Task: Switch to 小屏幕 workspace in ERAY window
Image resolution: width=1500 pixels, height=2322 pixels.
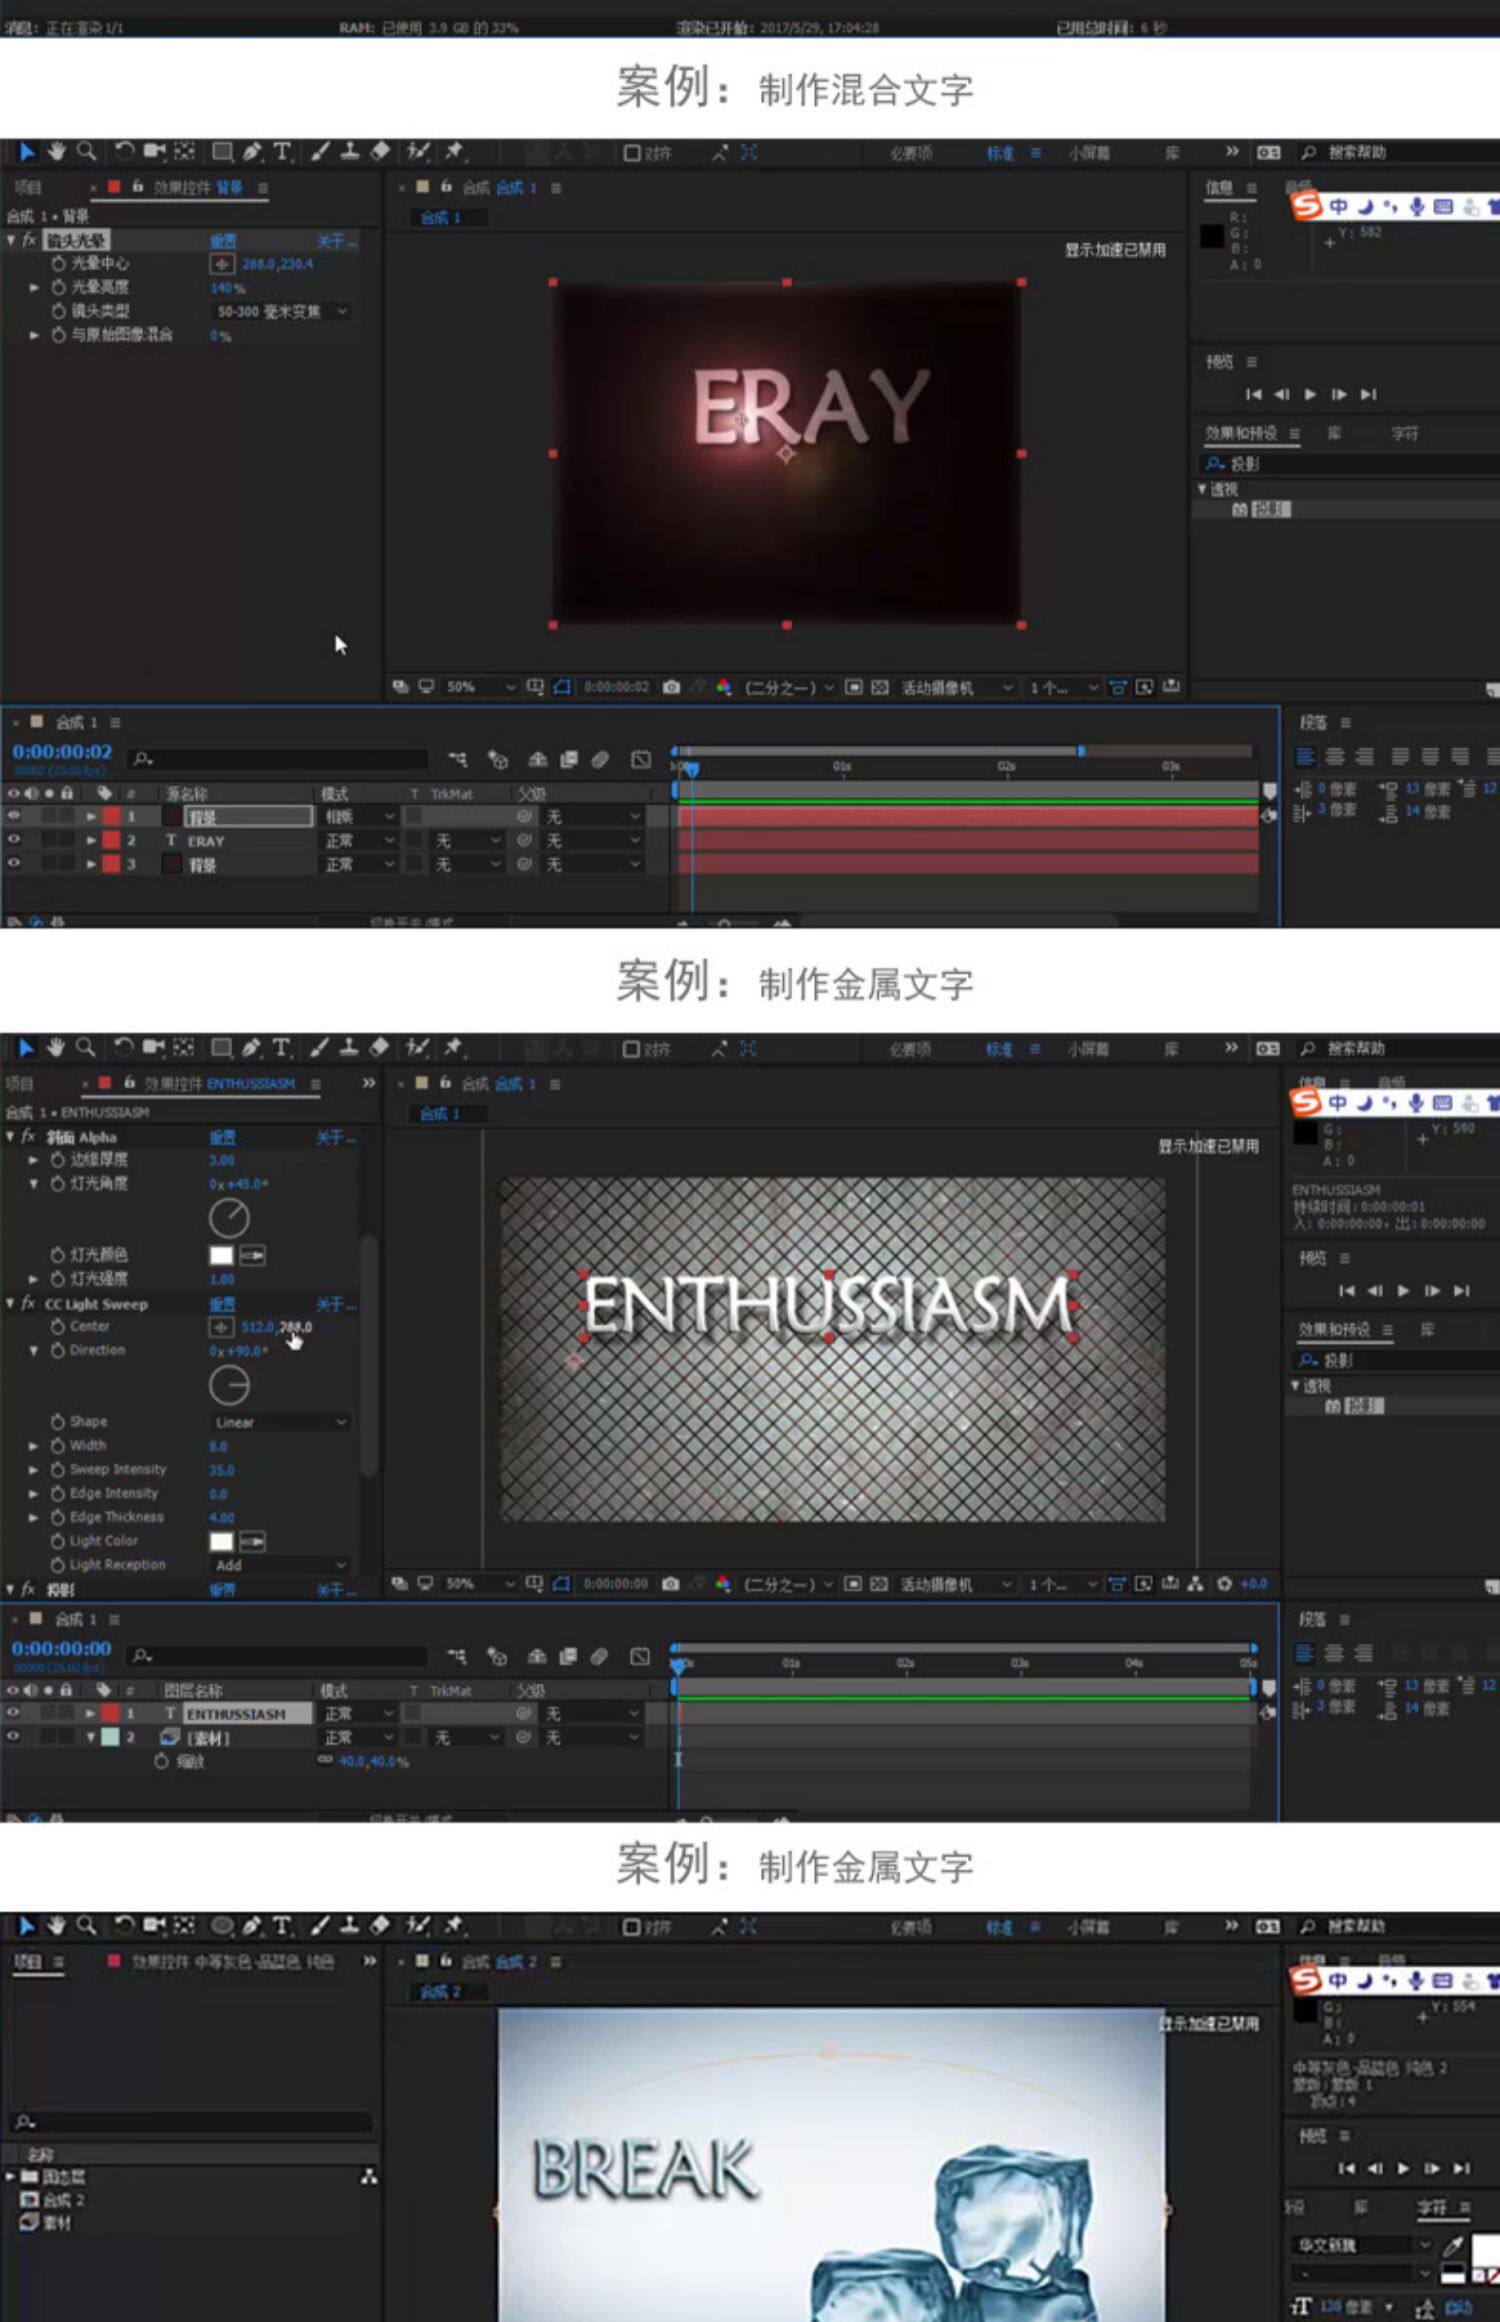Action: pyautogui.click(x=1089, y=153)
